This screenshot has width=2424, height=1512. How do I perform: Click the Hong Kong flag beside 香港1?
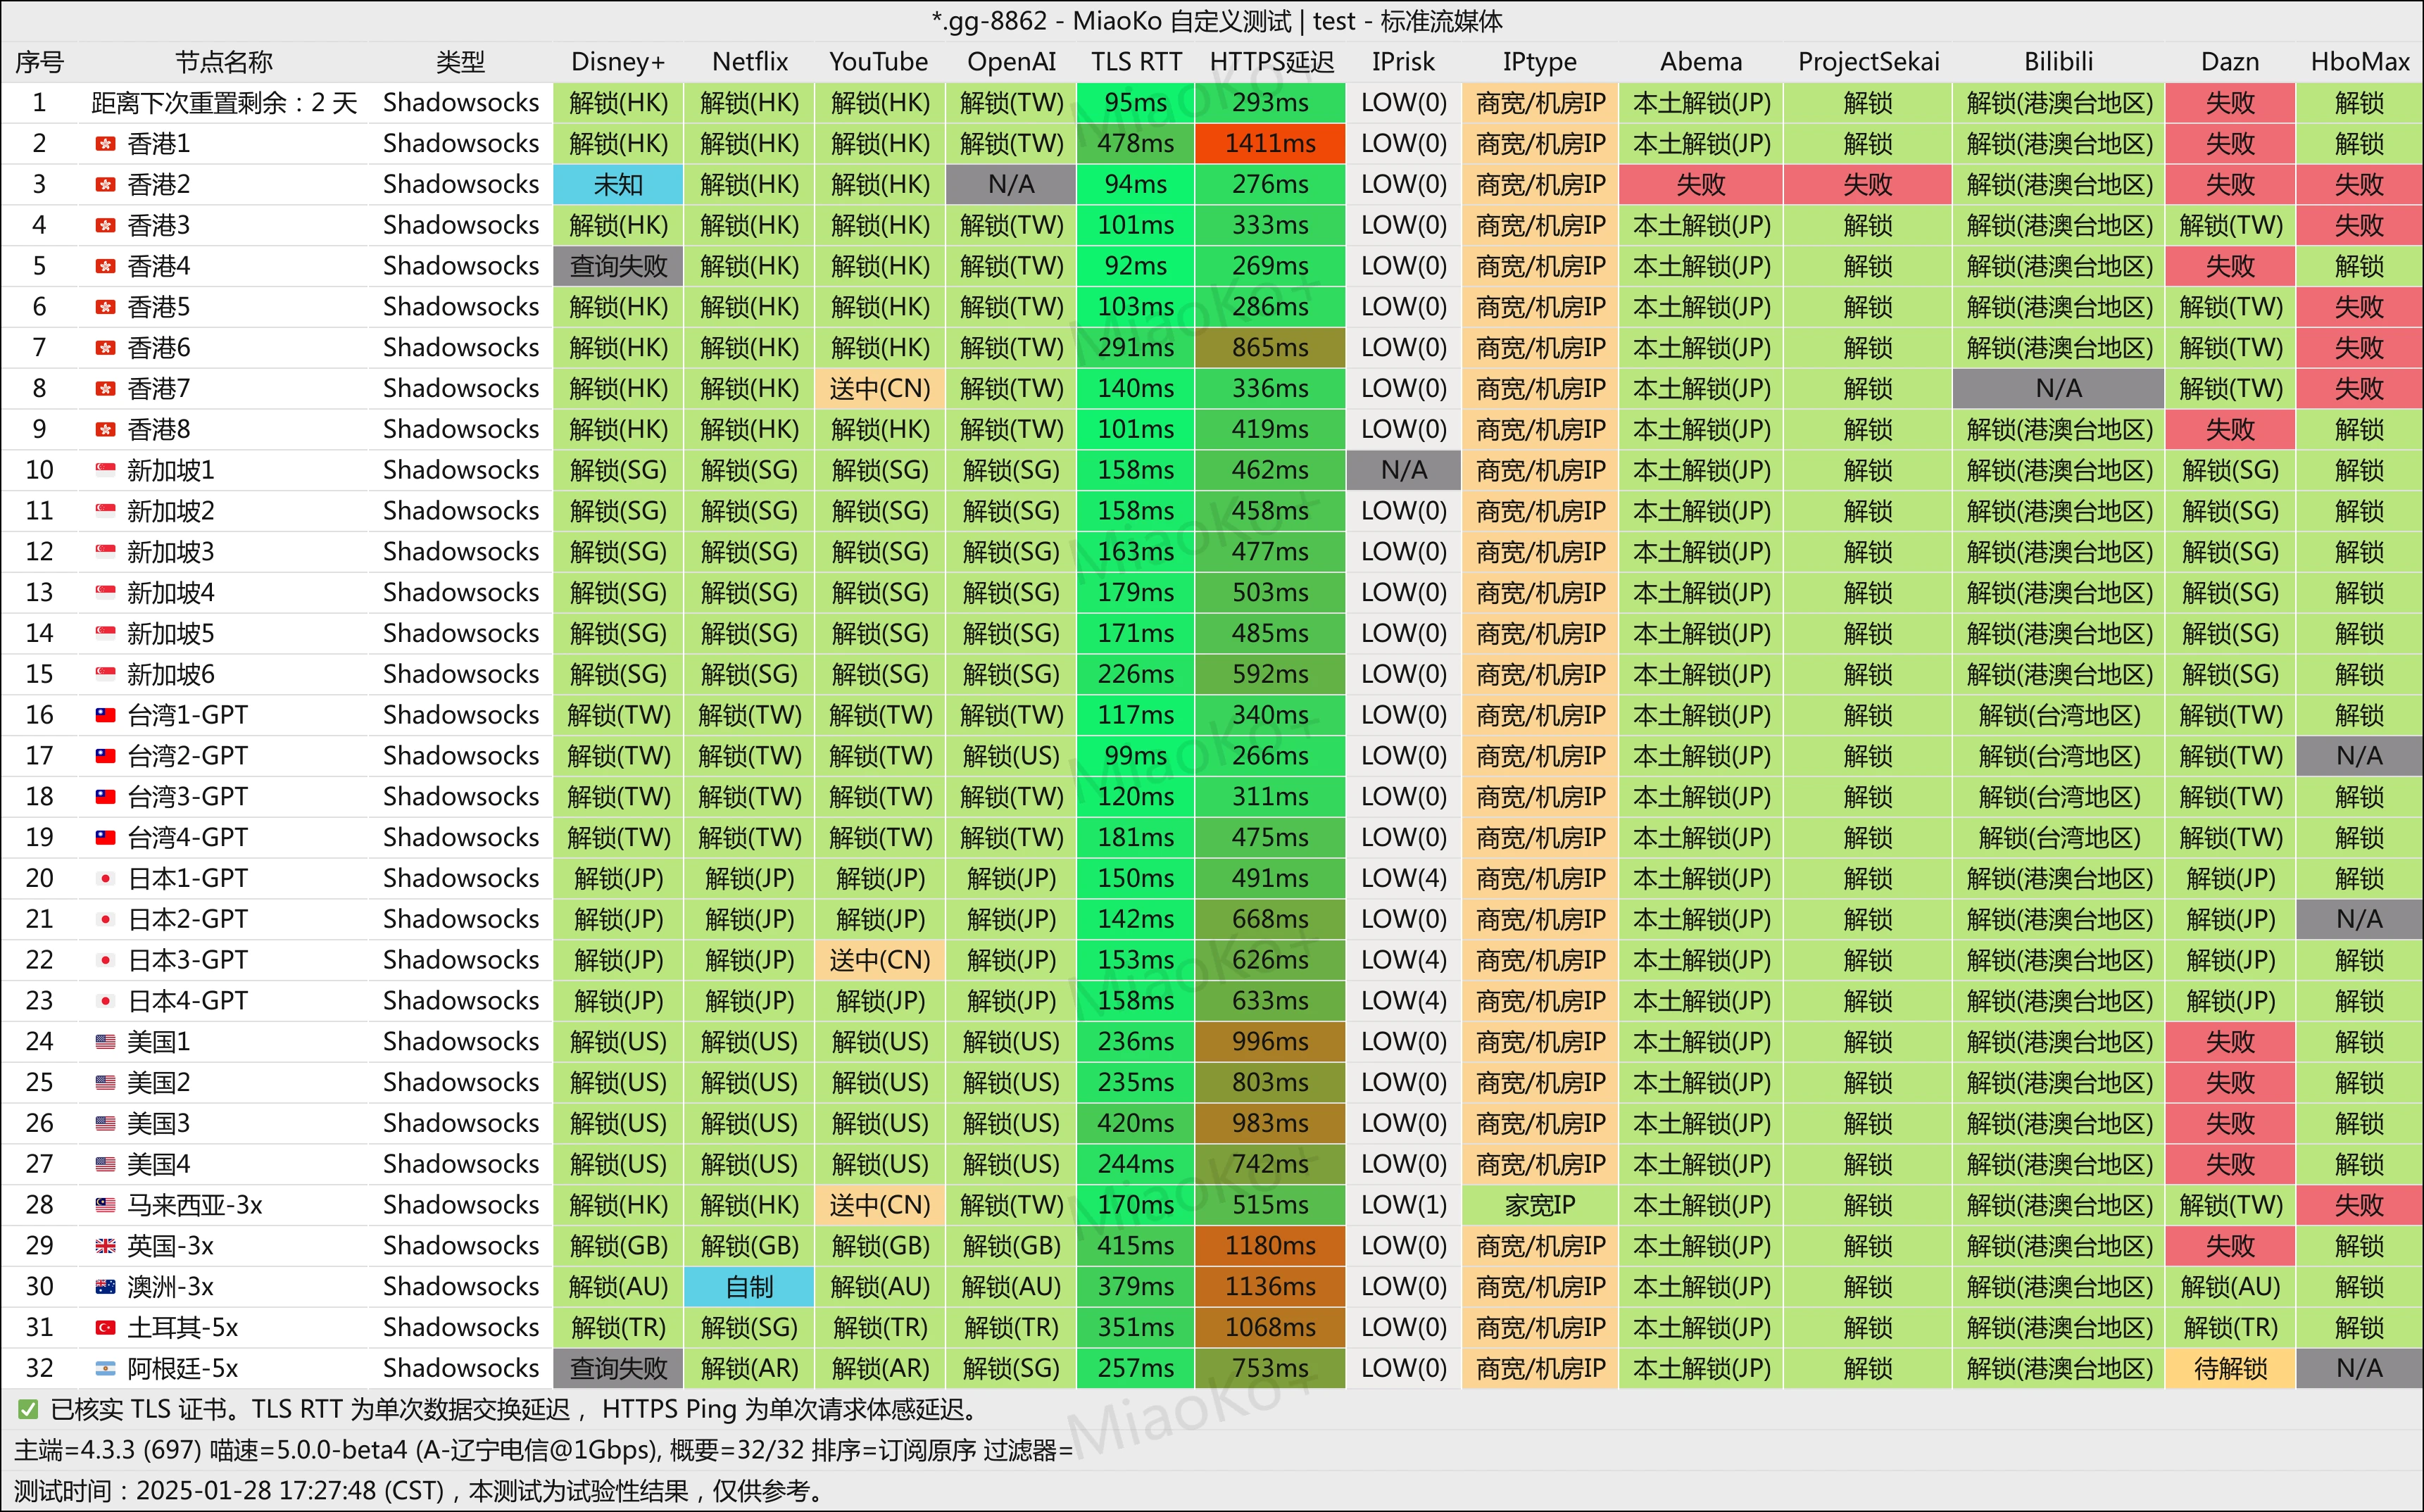click(105, 144)
